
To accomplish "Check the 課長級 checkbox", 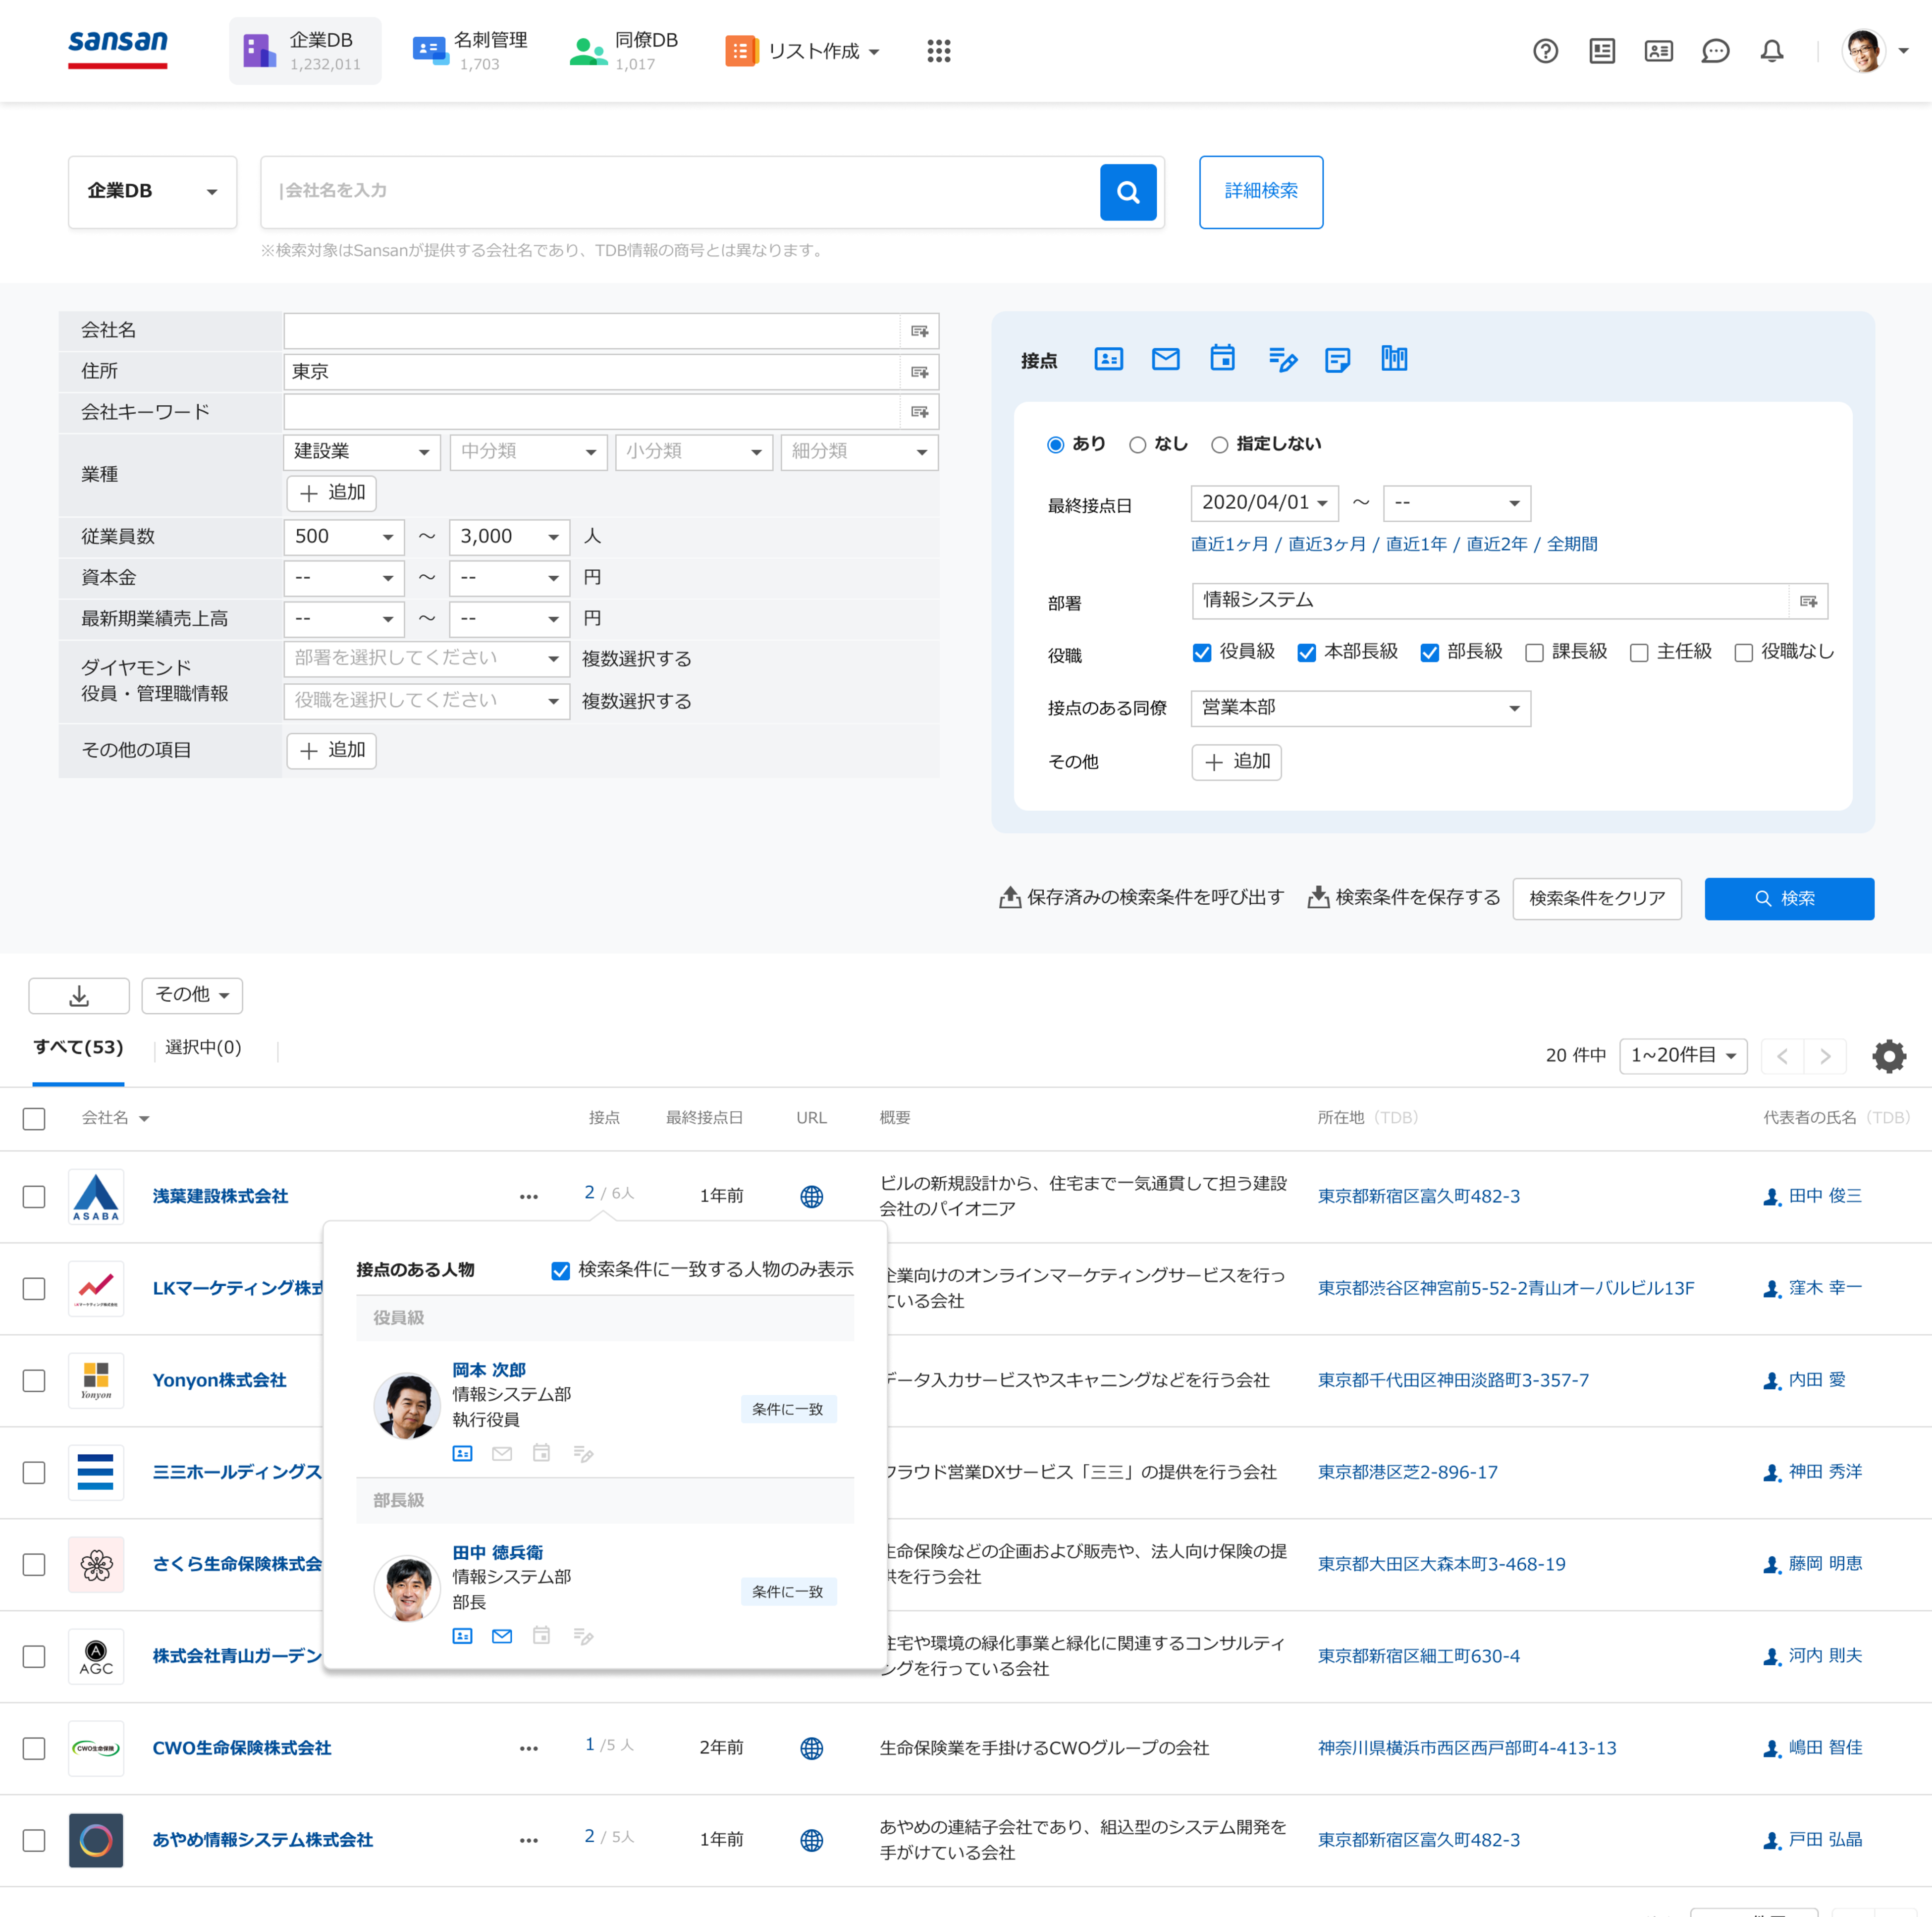I will (1534, 653).
